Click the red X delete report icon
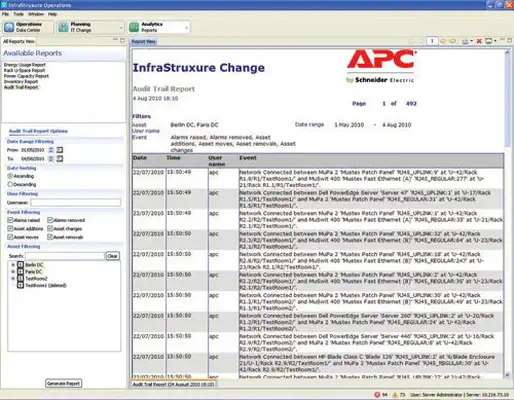 click(x=479, y=41)
